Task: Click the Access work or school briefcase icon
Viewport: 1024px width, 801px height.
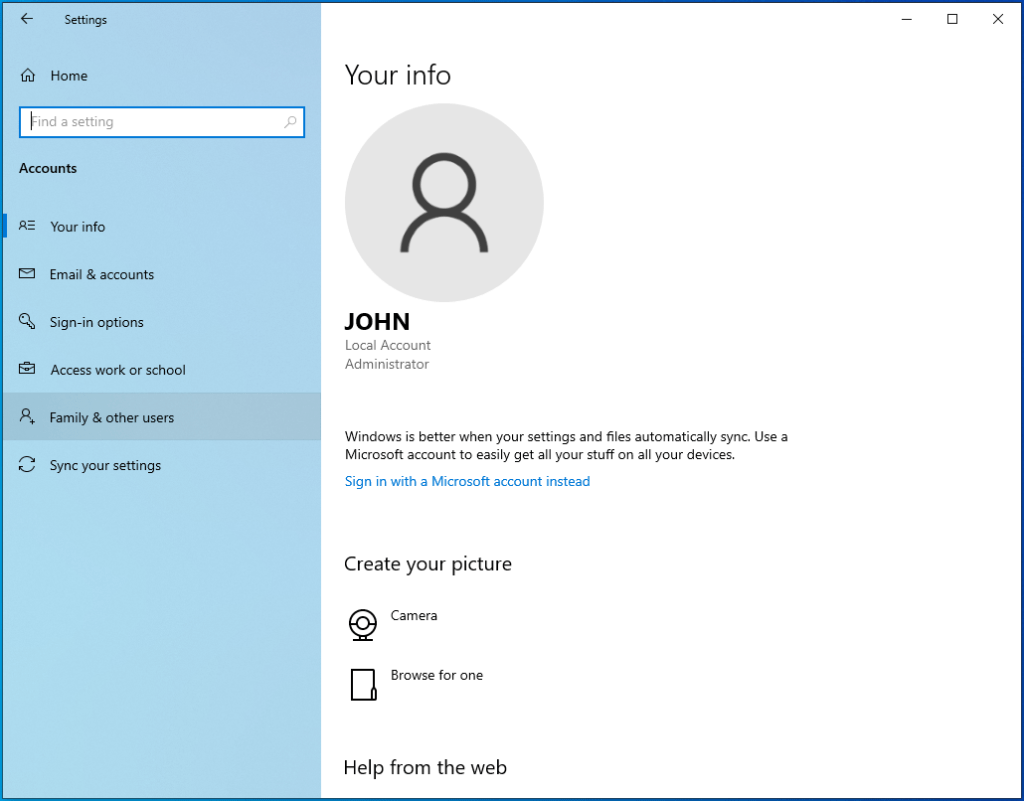Action: coord(27,369)
